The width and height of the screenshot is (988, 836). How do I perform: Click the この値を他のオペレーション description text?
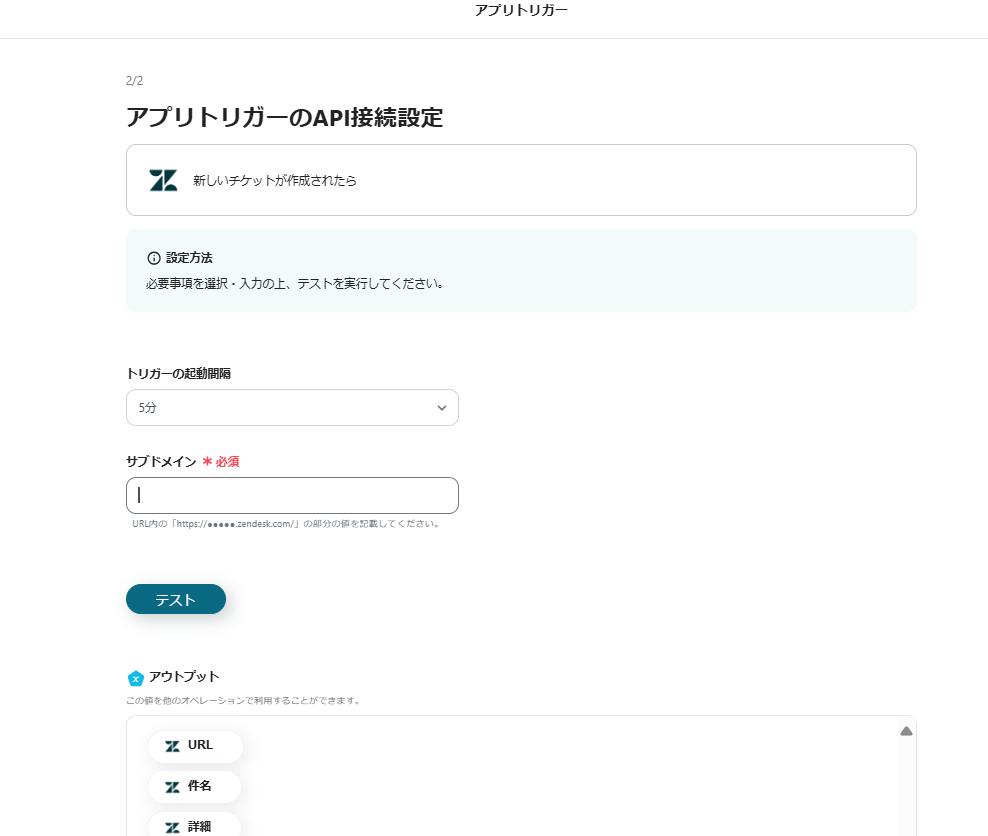tap(243, 701)
